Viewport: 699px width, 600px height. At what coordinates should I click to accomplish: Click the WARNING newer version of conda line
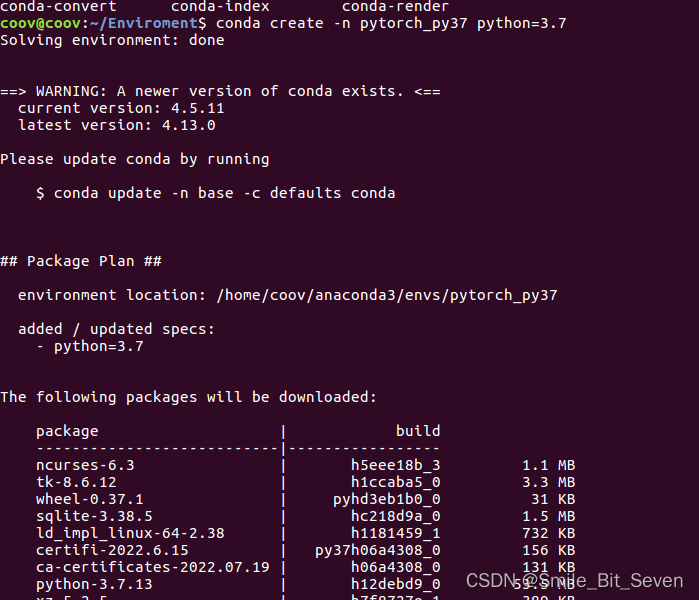(220, 91)
